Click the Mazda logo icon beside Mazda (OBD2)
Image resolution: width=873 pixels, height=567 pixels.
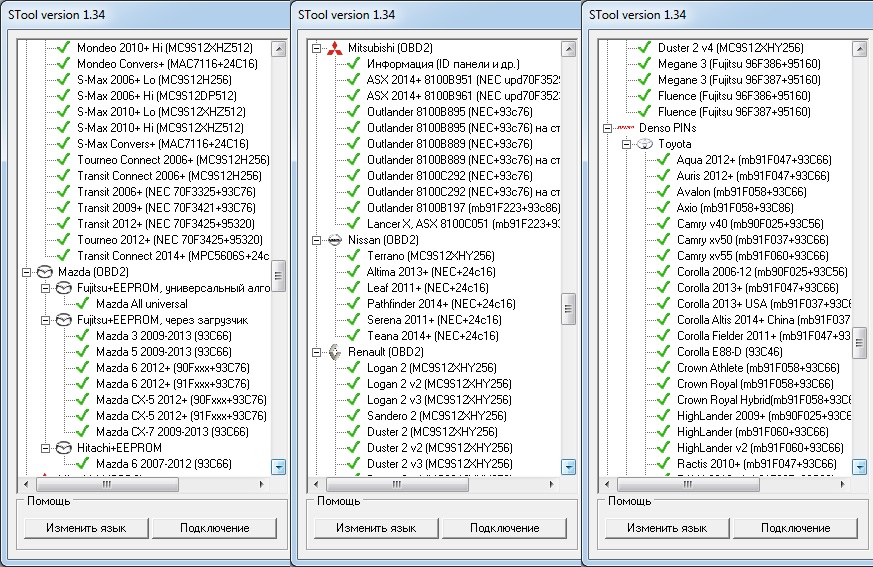click(x=45, y=272)
